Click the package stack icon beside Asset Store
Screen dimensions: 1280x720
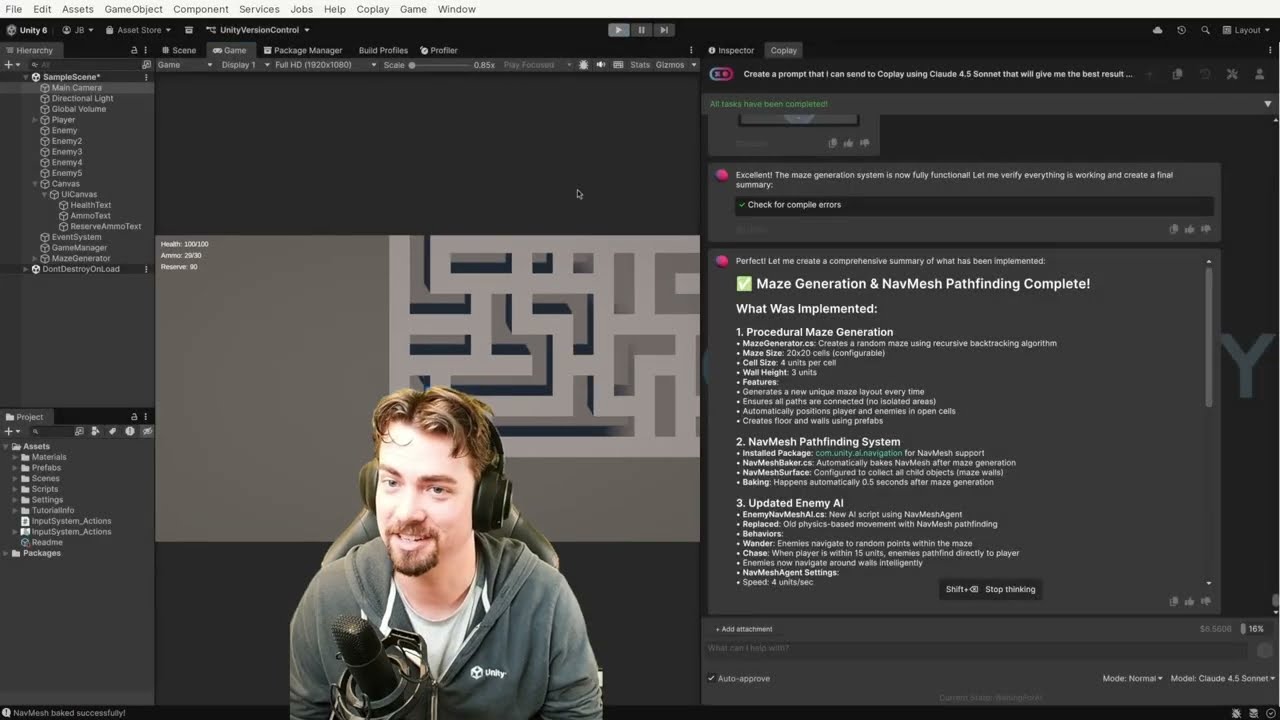point(188,30)
